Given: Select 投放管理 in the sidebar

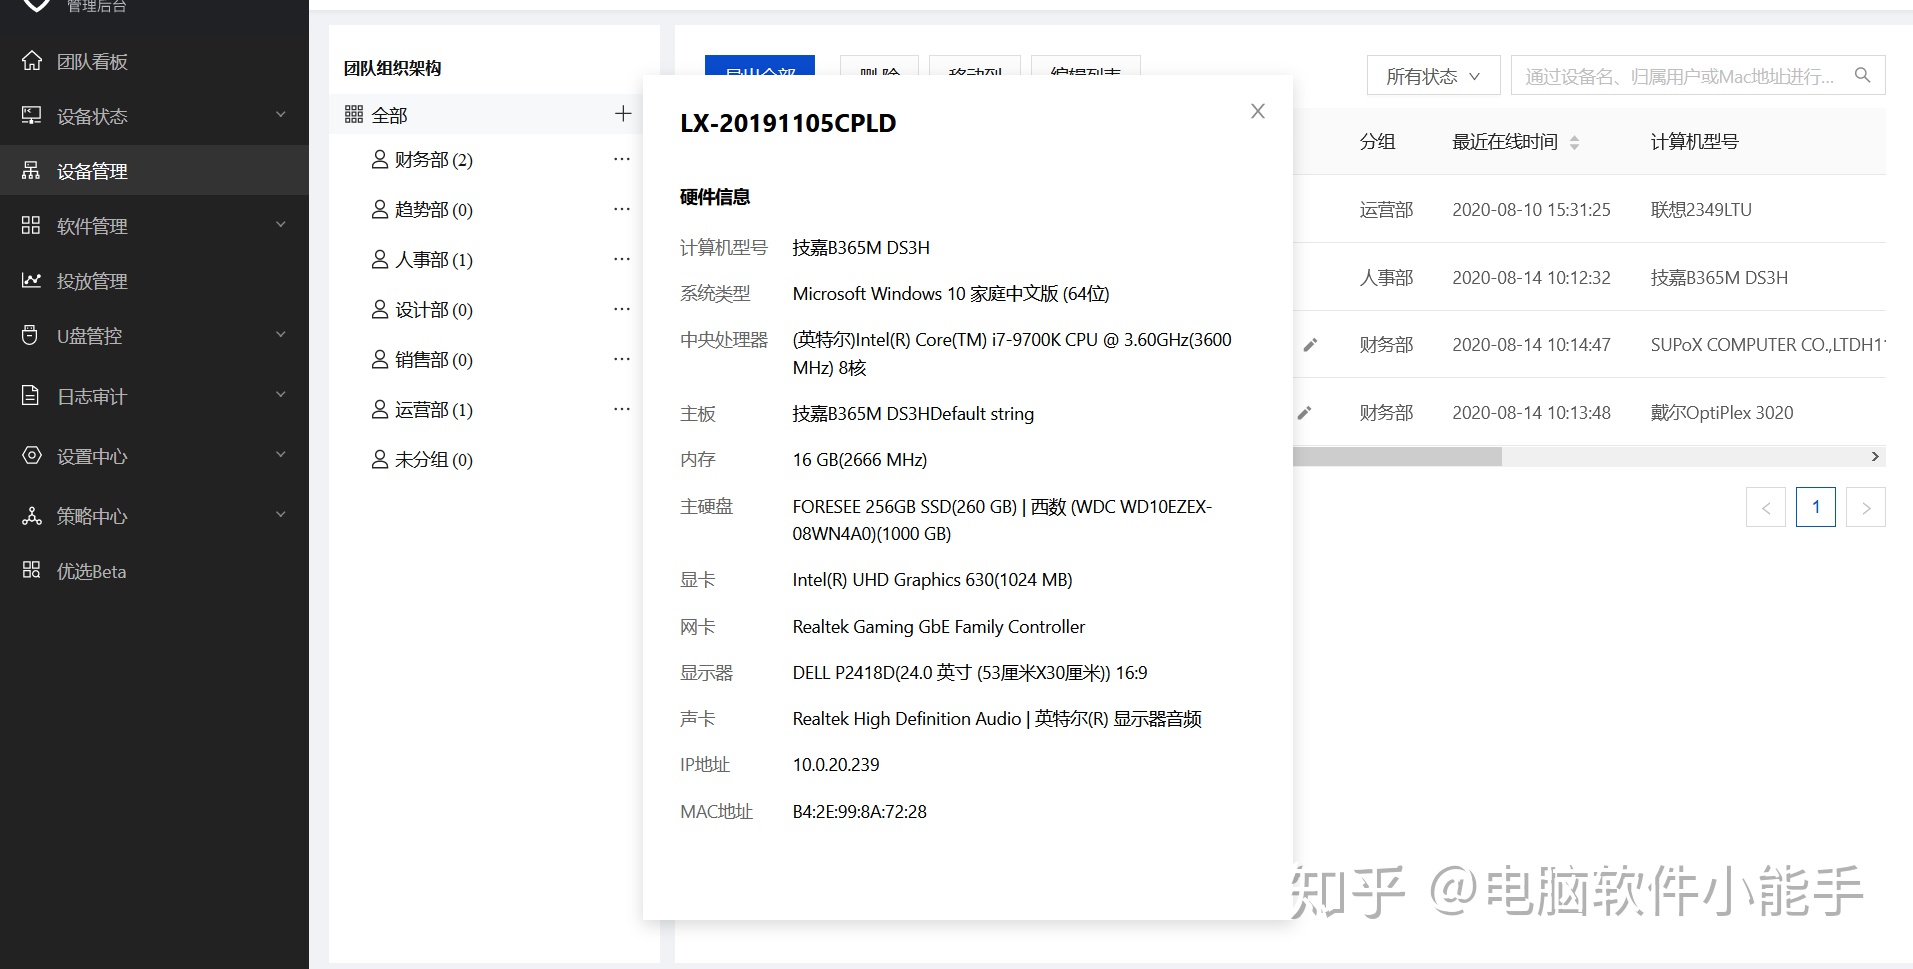Looking at the screenshot, I should coord(92,281).
